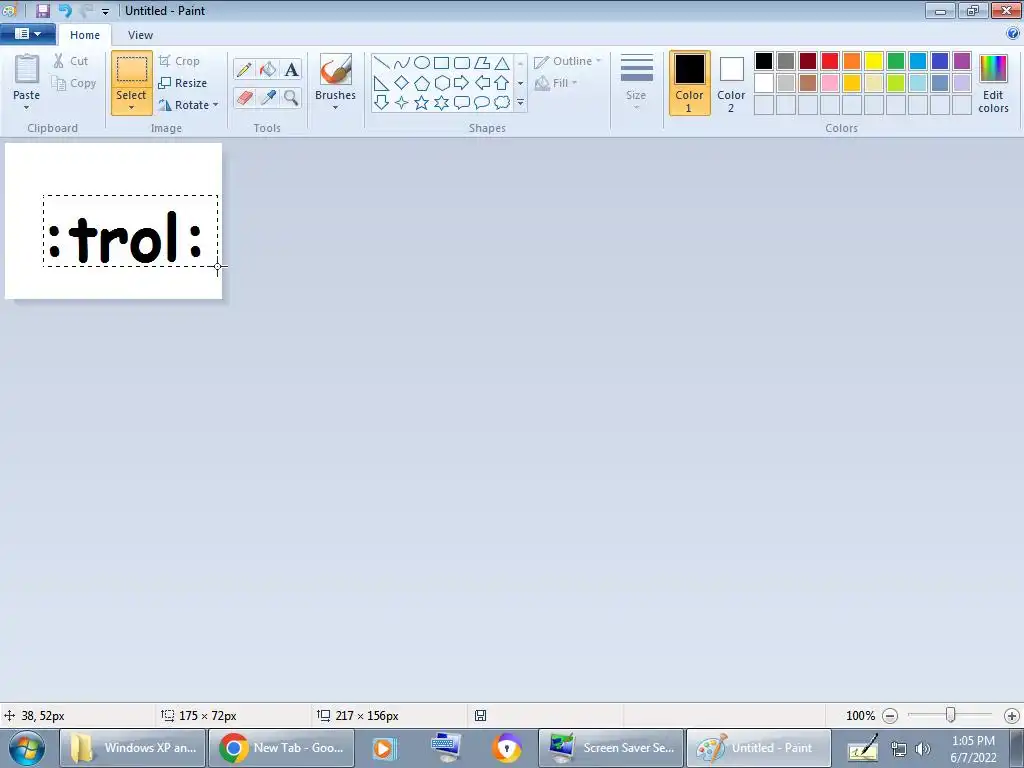Choose the Oval callout shape
This screenshot has width=1024, height=768.
click(482, 103)
